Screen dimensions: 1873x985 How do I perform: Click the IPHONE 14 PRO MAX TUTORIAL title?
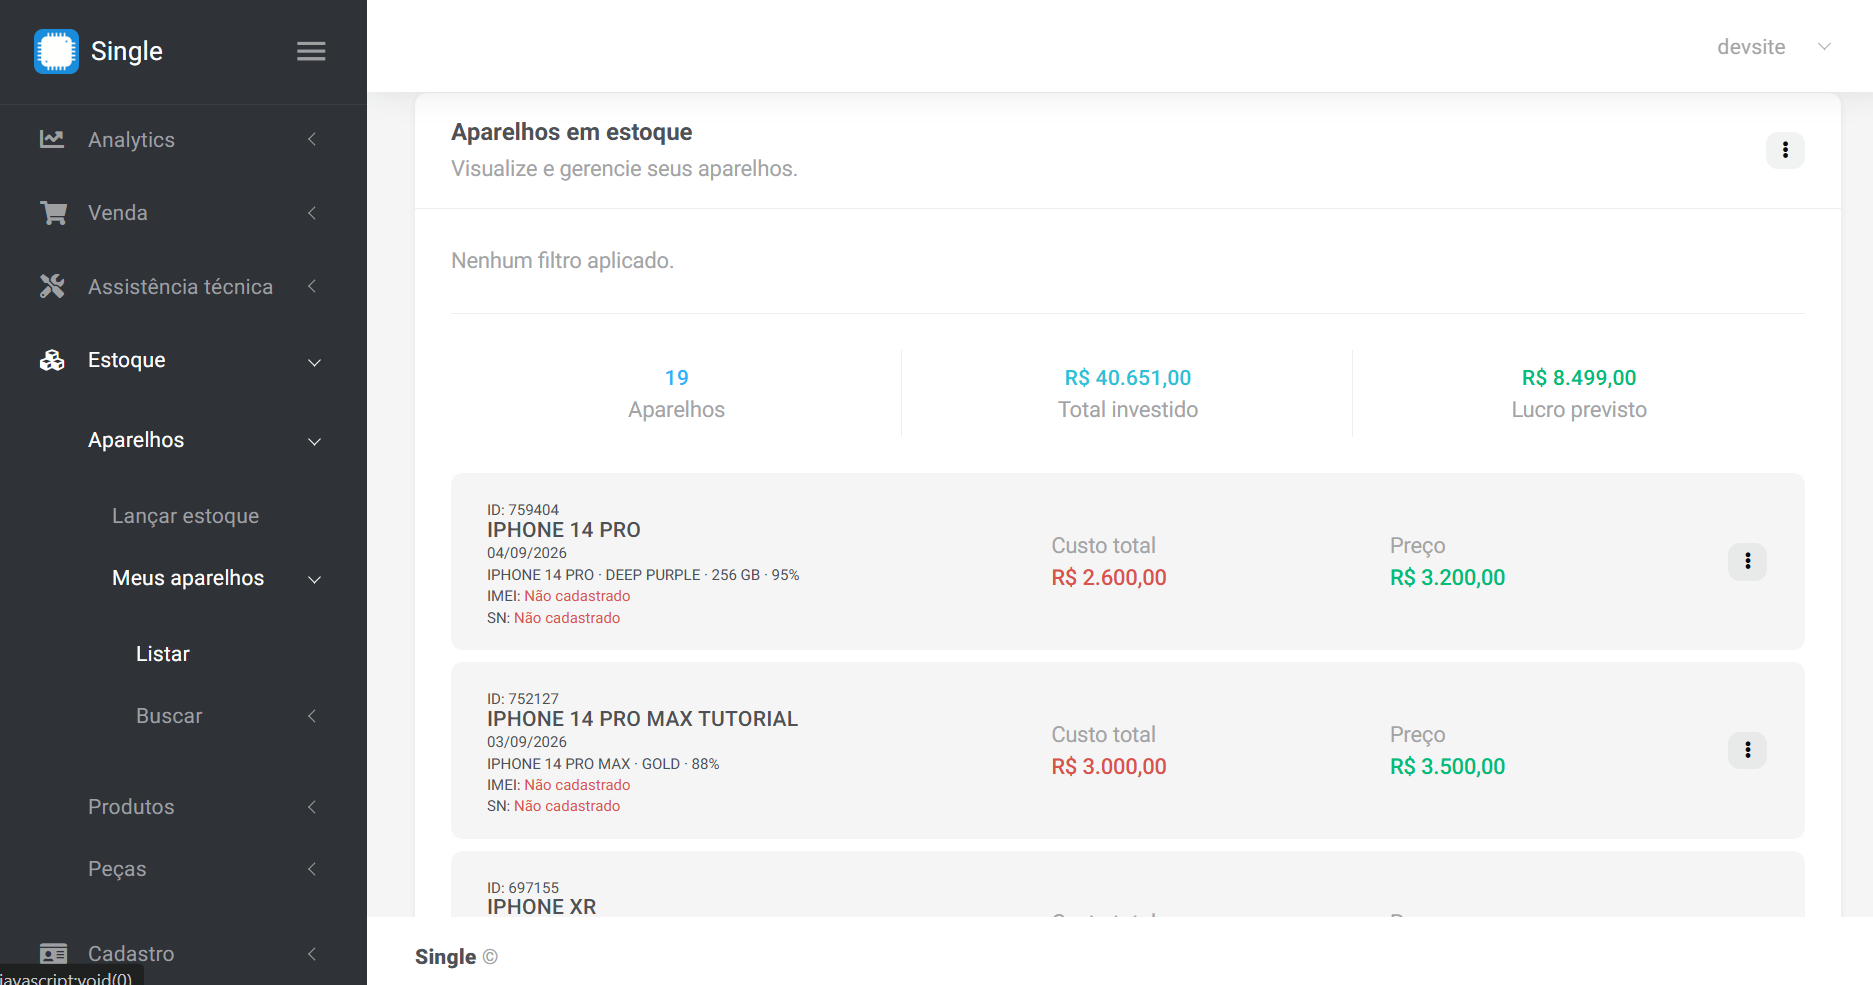[642, 719]
